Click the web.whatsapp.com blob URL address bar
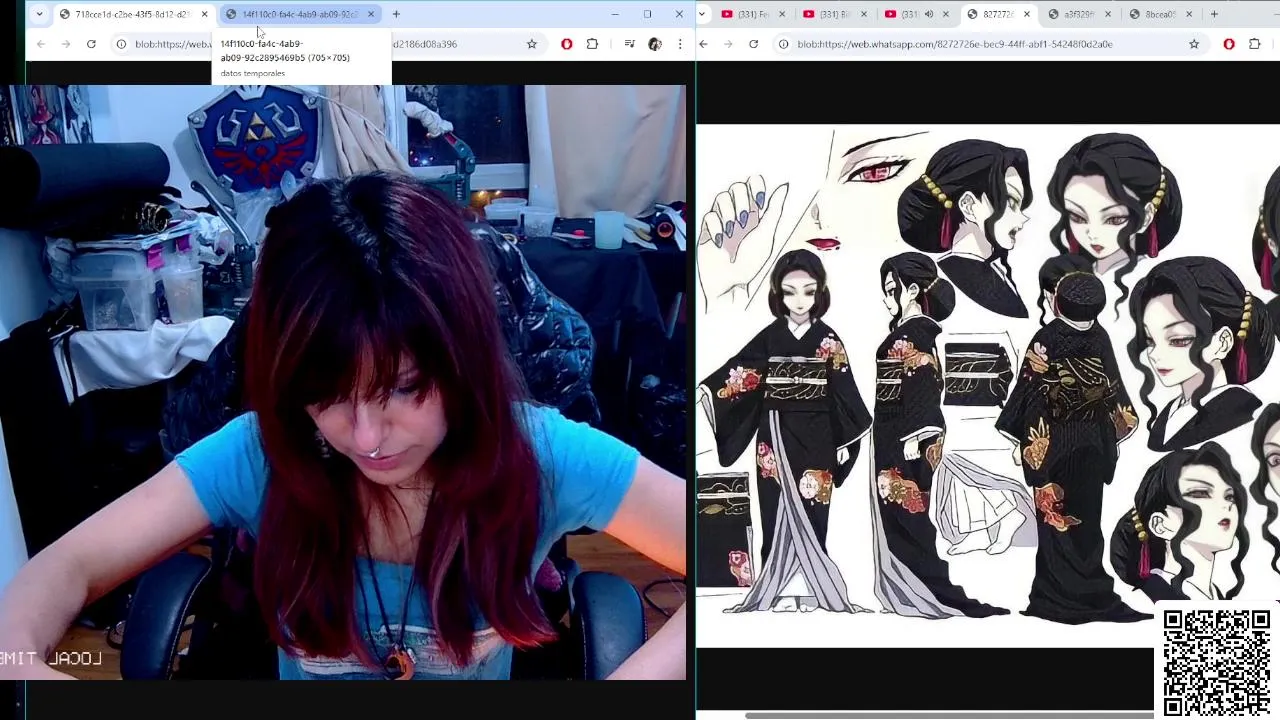This screenshot has width=1280, height=720. 990,44
